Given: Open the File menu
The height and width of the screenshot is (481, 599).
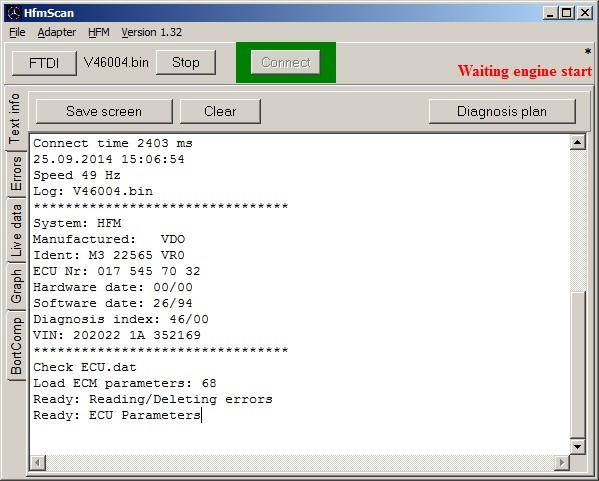Looking at the screenshot, I should pyautogui.click(x=17, y=32).
